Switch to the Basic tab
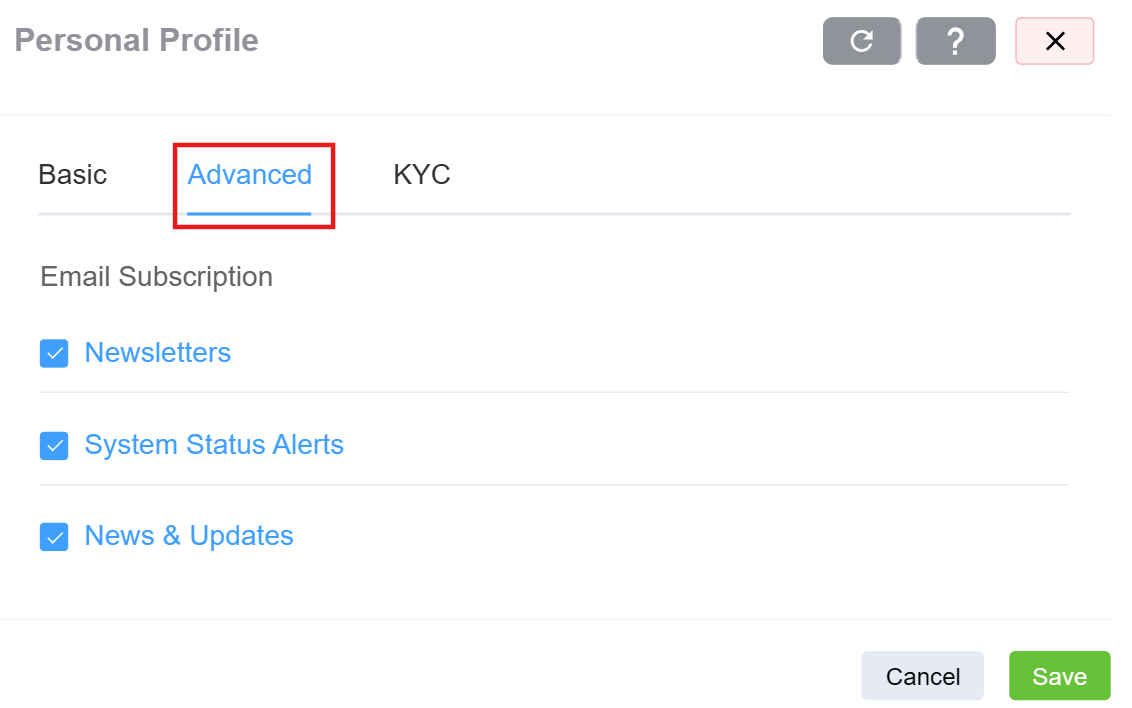The width and height of the screenshot is (1132, 708). (x=72, y=175)
